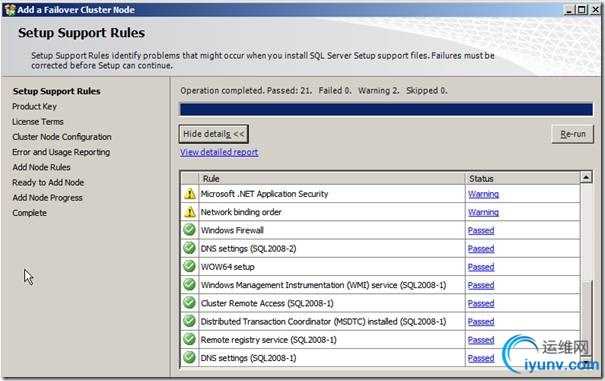Open Warning status for .NET Application Security

pos(483,194)
